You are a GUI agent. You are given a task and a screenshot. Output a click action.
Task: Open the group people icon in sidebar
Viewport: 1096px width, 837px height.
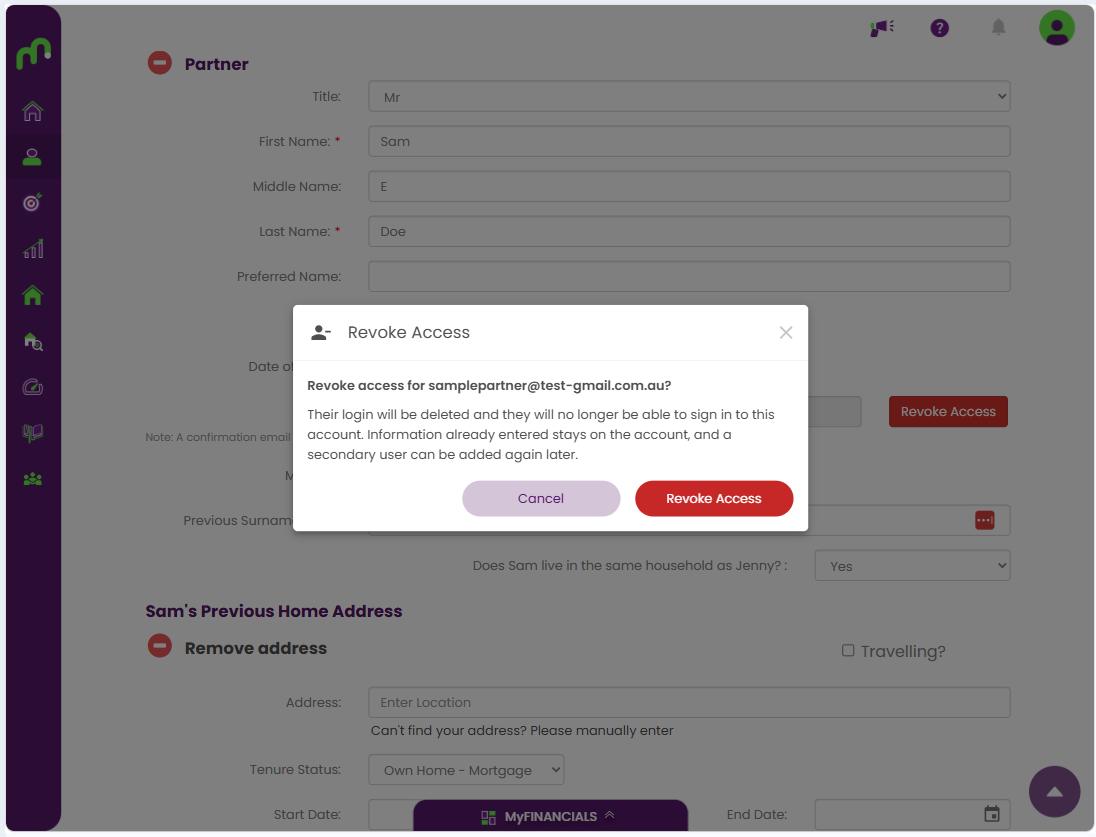[32, 479]
